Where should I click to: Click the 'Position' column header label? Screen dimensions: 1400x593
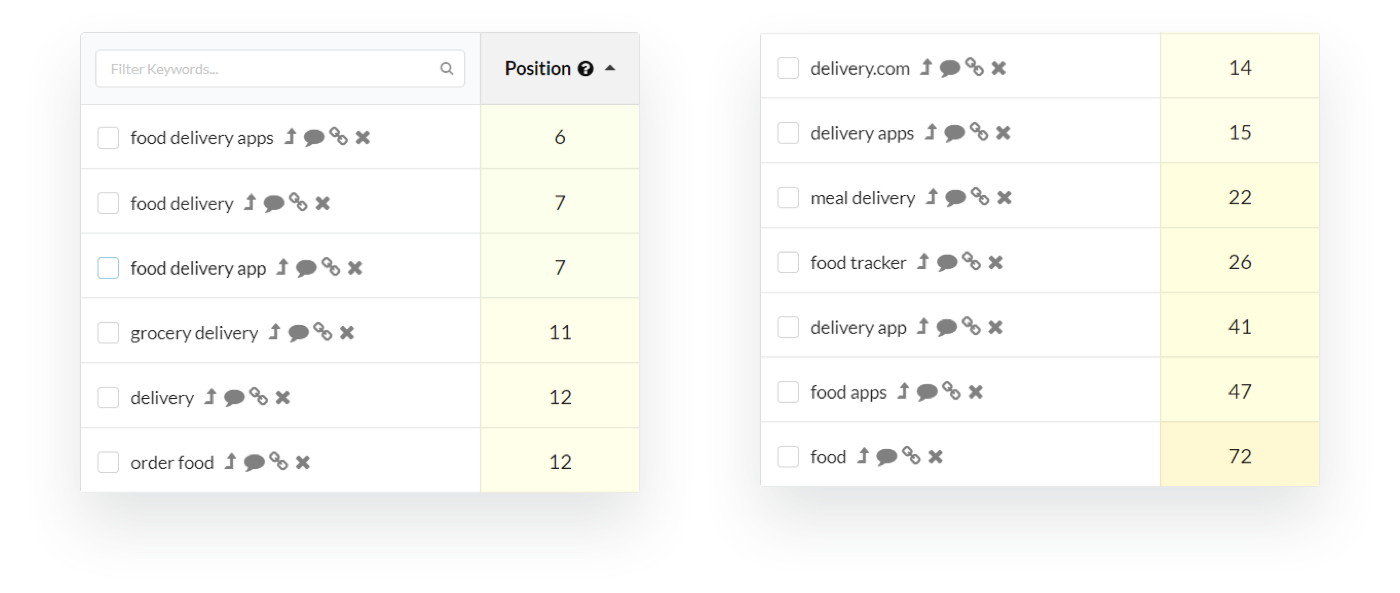tap(538, 69)
